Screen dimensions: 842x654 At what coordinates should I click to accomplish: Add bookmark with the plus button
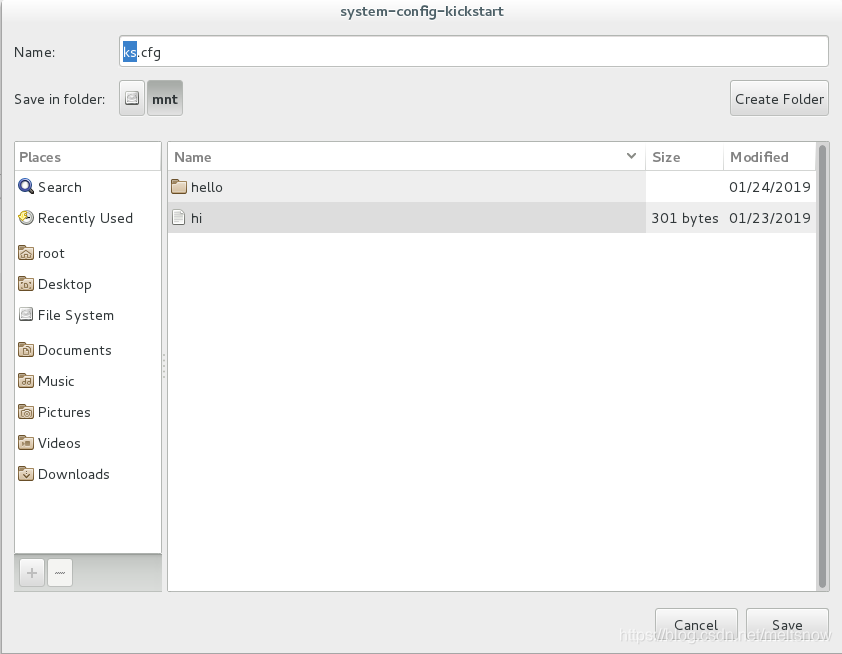point(32,573)
